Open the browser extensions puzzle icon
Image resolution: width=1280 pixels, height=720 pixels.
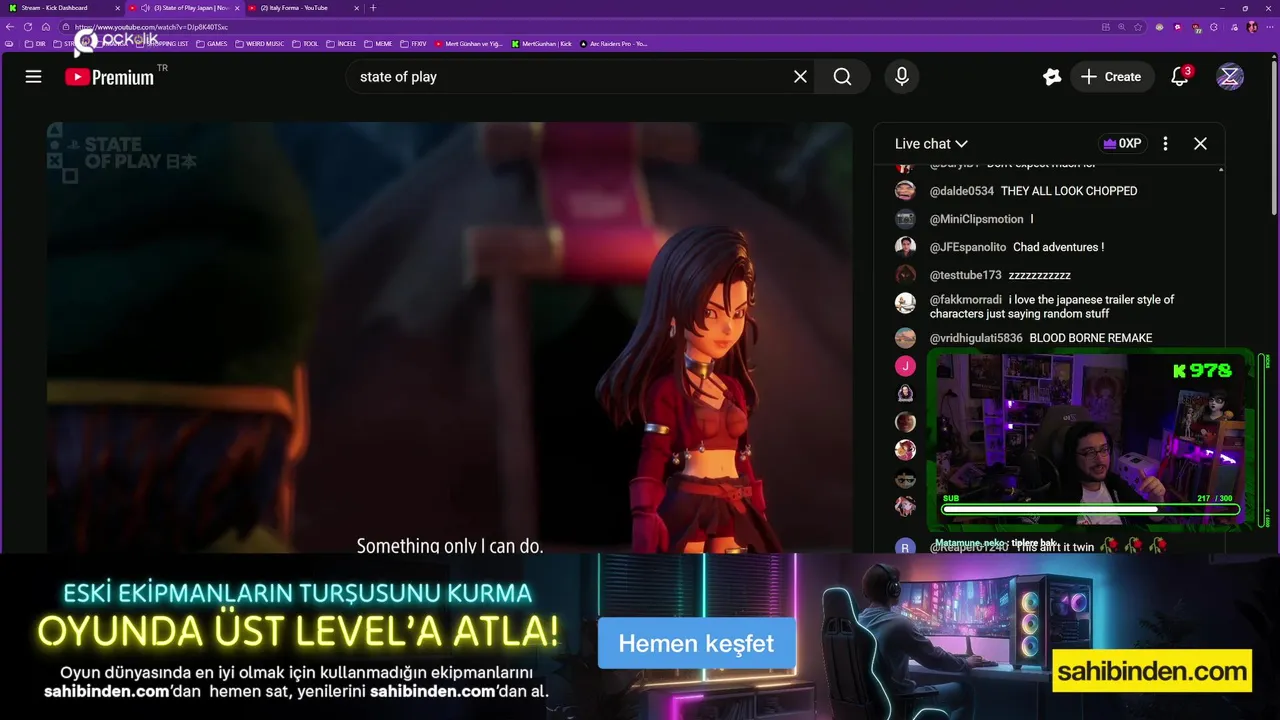(x=1214, y=27)
